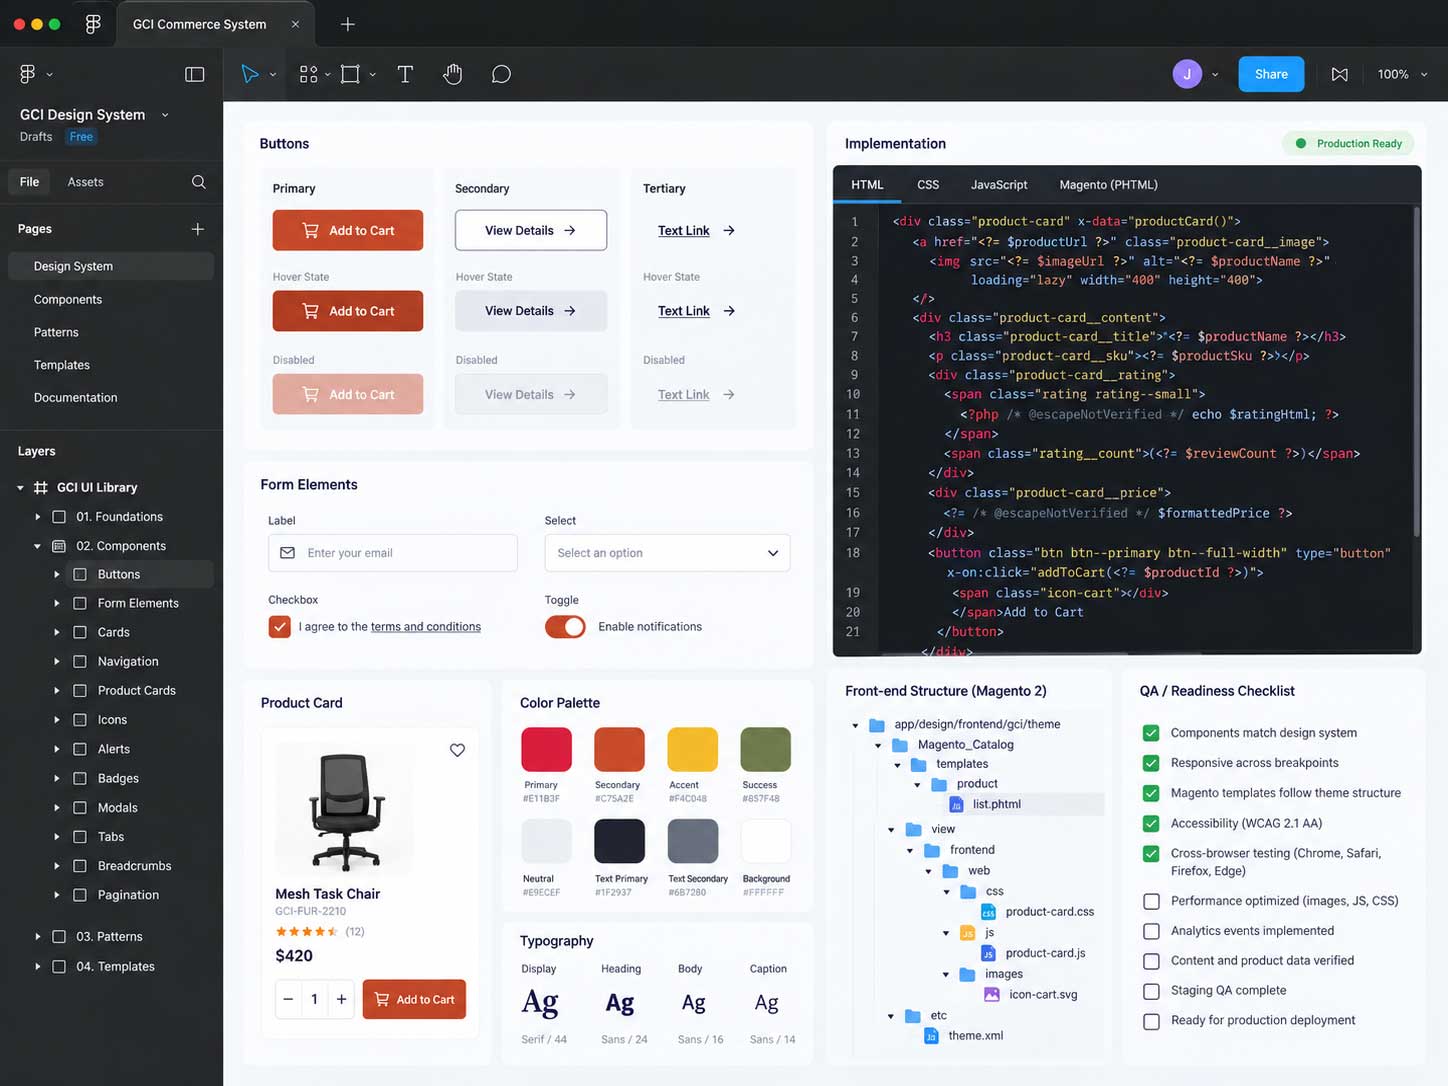Toggle Enable notifications switch
1448x1086 pixels.
click(x=565, y=627)
